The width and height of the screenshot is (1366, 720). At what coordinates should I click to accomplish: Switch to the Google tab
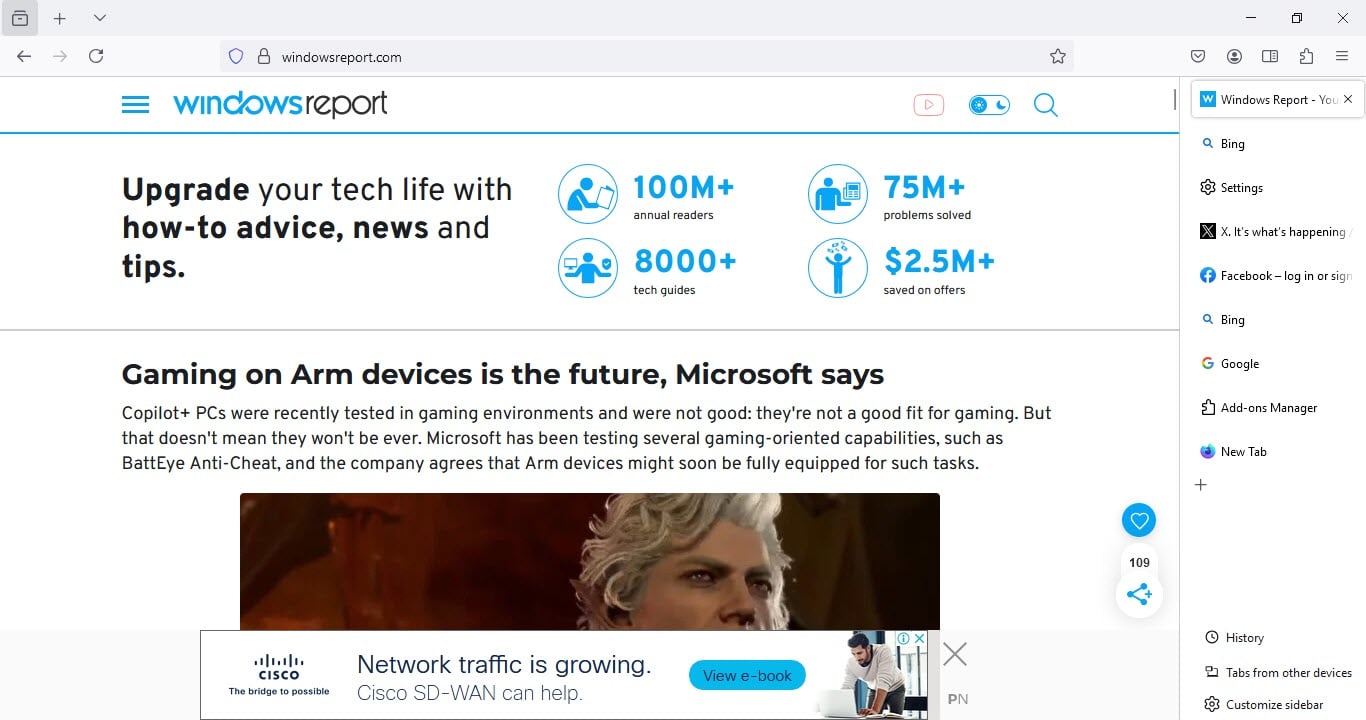tap(1275, 364)
